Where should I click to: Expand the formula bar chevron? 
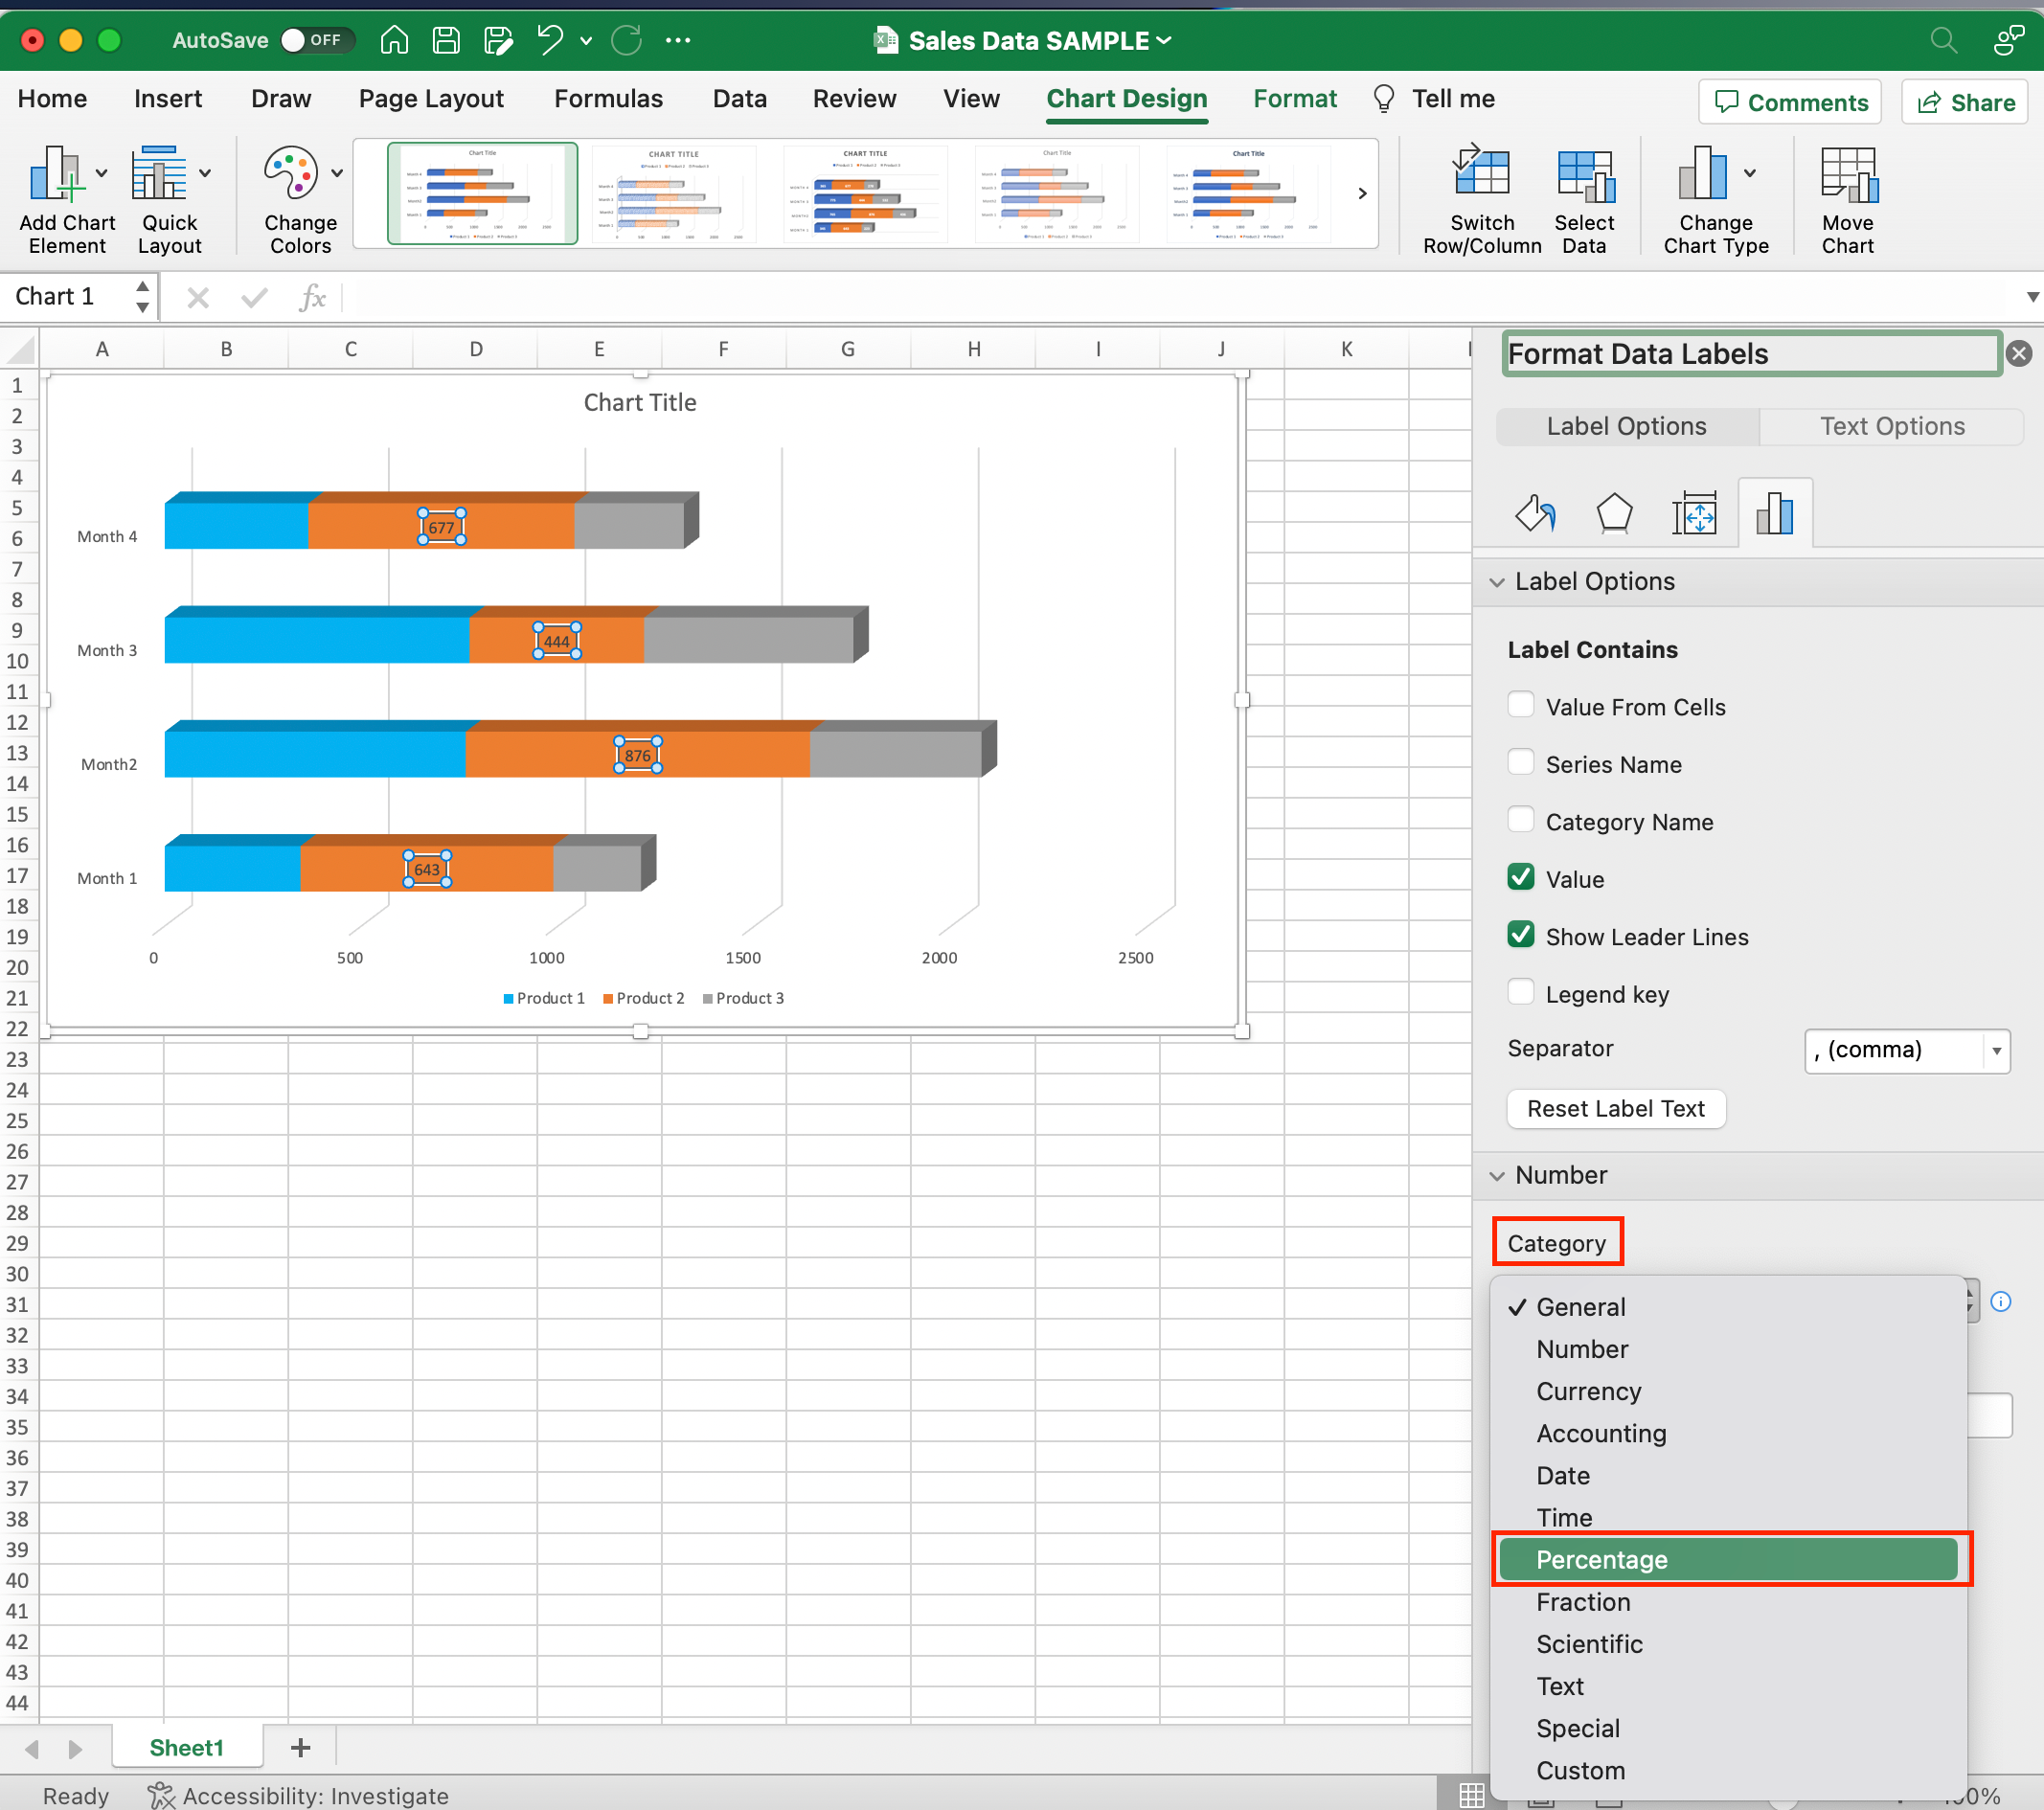click(x=2032, y=297)
